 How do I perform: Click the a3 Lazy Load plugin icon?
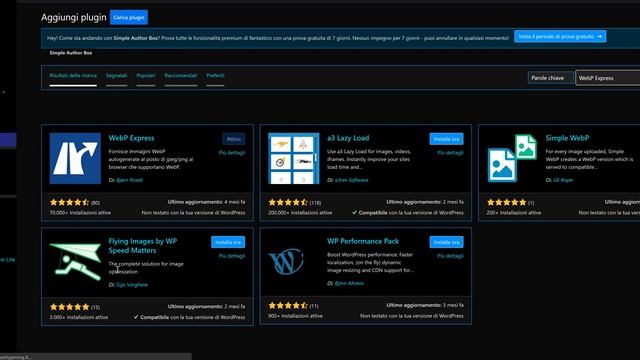pos(293,158)
